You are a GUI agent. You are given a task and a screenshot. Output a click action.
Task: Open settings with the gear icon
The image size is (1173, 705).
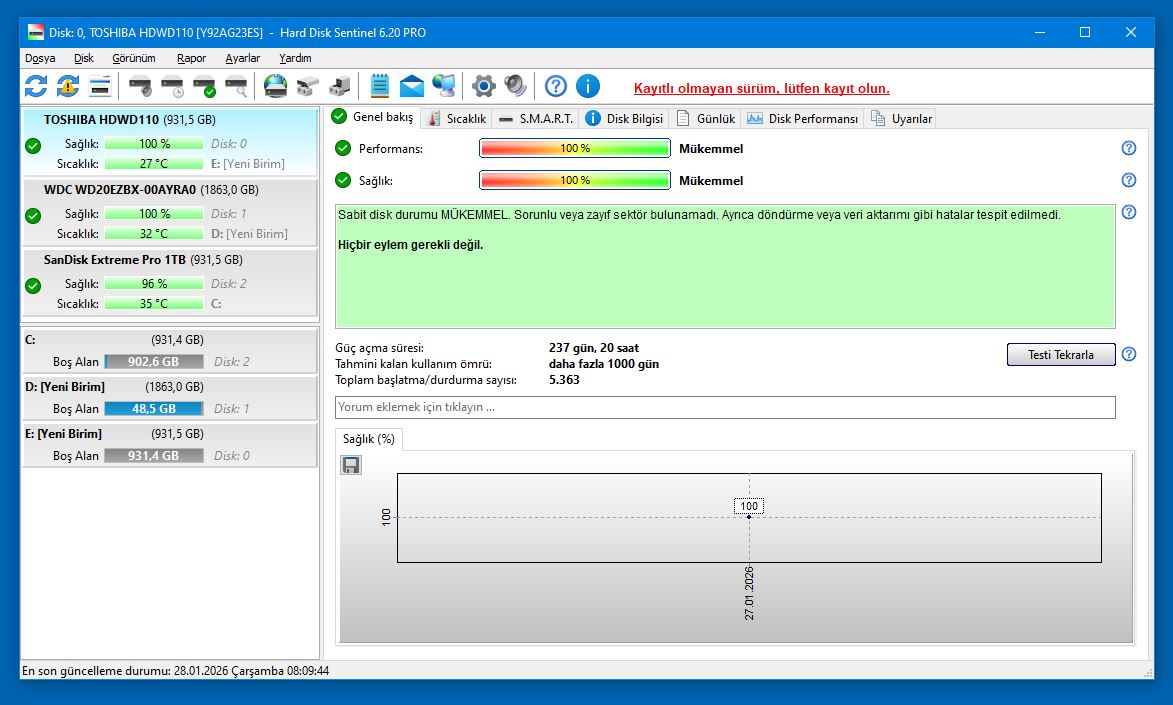click(x=484, y=86)
